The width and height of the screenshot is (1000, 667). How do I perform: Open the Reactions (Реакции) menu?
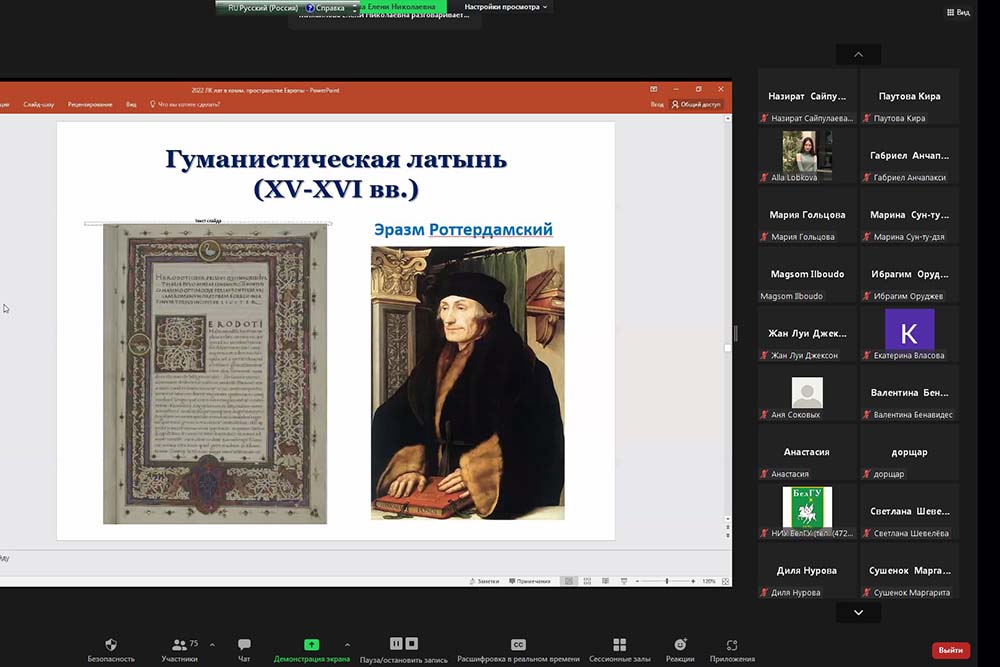(680, 645)
